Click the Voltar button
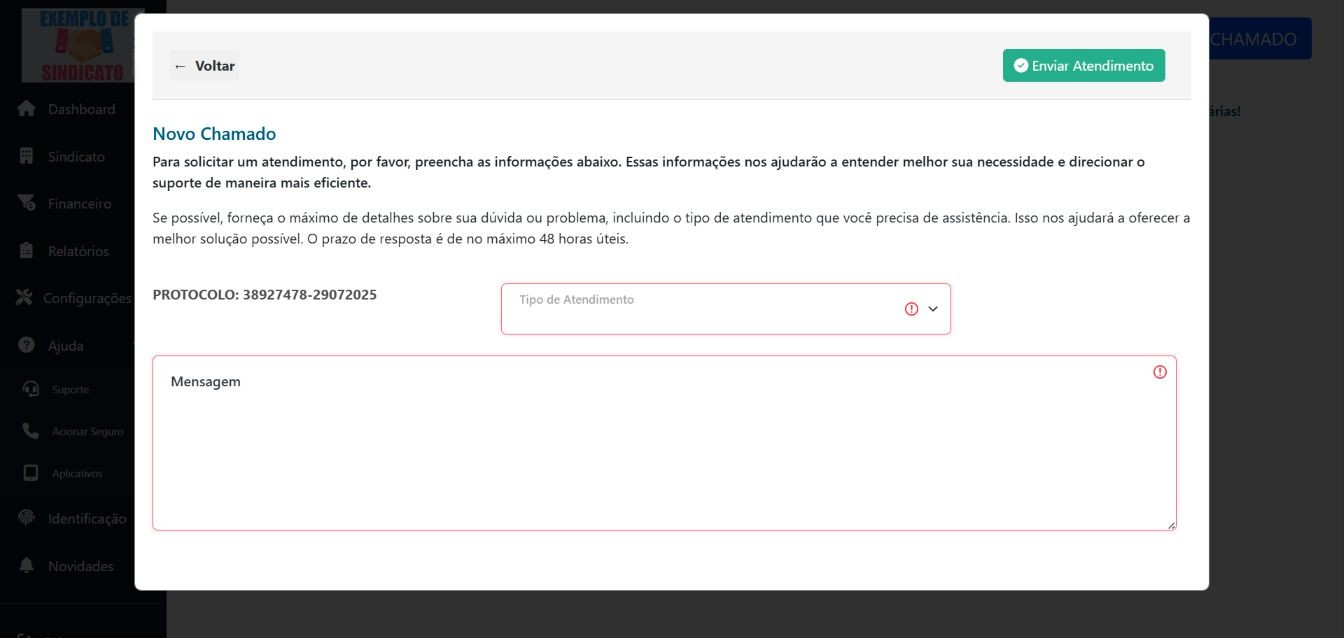1344x638 pixels. click(x=204, y=65)
